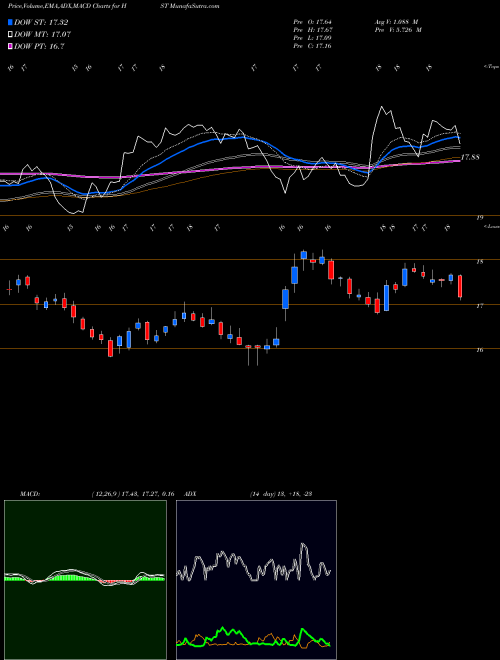Click the bright green ADX peak in the ADX panel
This screenshot has width=500, height=660.
click(302, 630)
